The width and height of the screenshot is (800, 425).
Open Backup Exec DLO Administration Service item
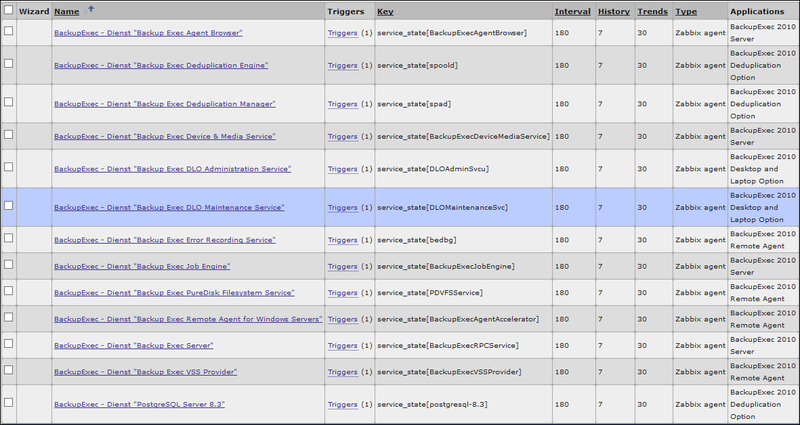tap(172, 169)
